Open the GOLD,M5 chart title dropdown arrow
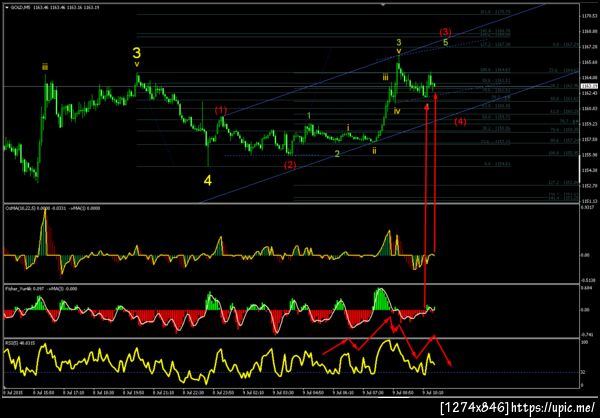 (7, 7)
